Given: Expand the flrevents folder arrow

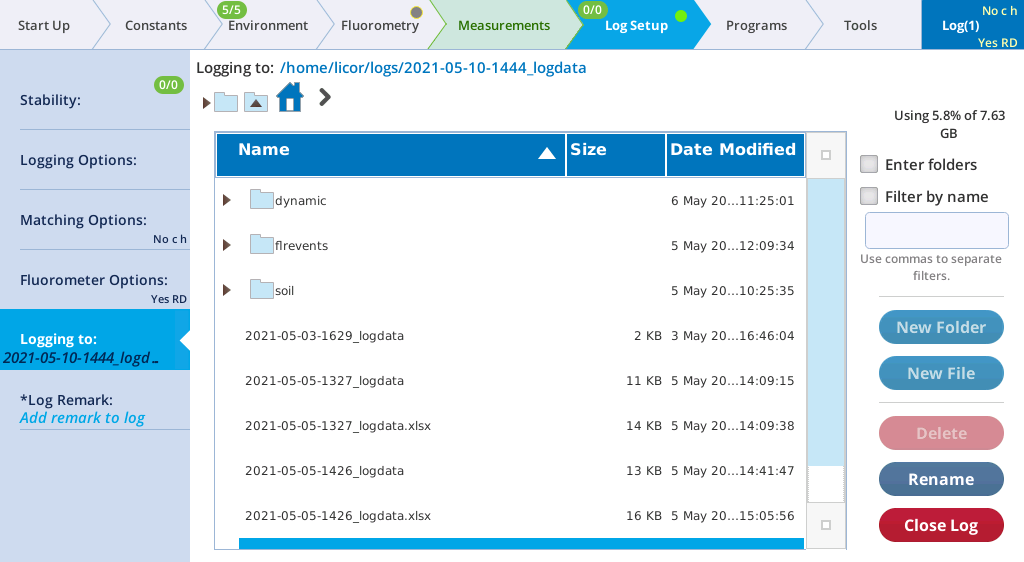Looking at the screenshot, I should pyautogui.click(x=227, y=245).
